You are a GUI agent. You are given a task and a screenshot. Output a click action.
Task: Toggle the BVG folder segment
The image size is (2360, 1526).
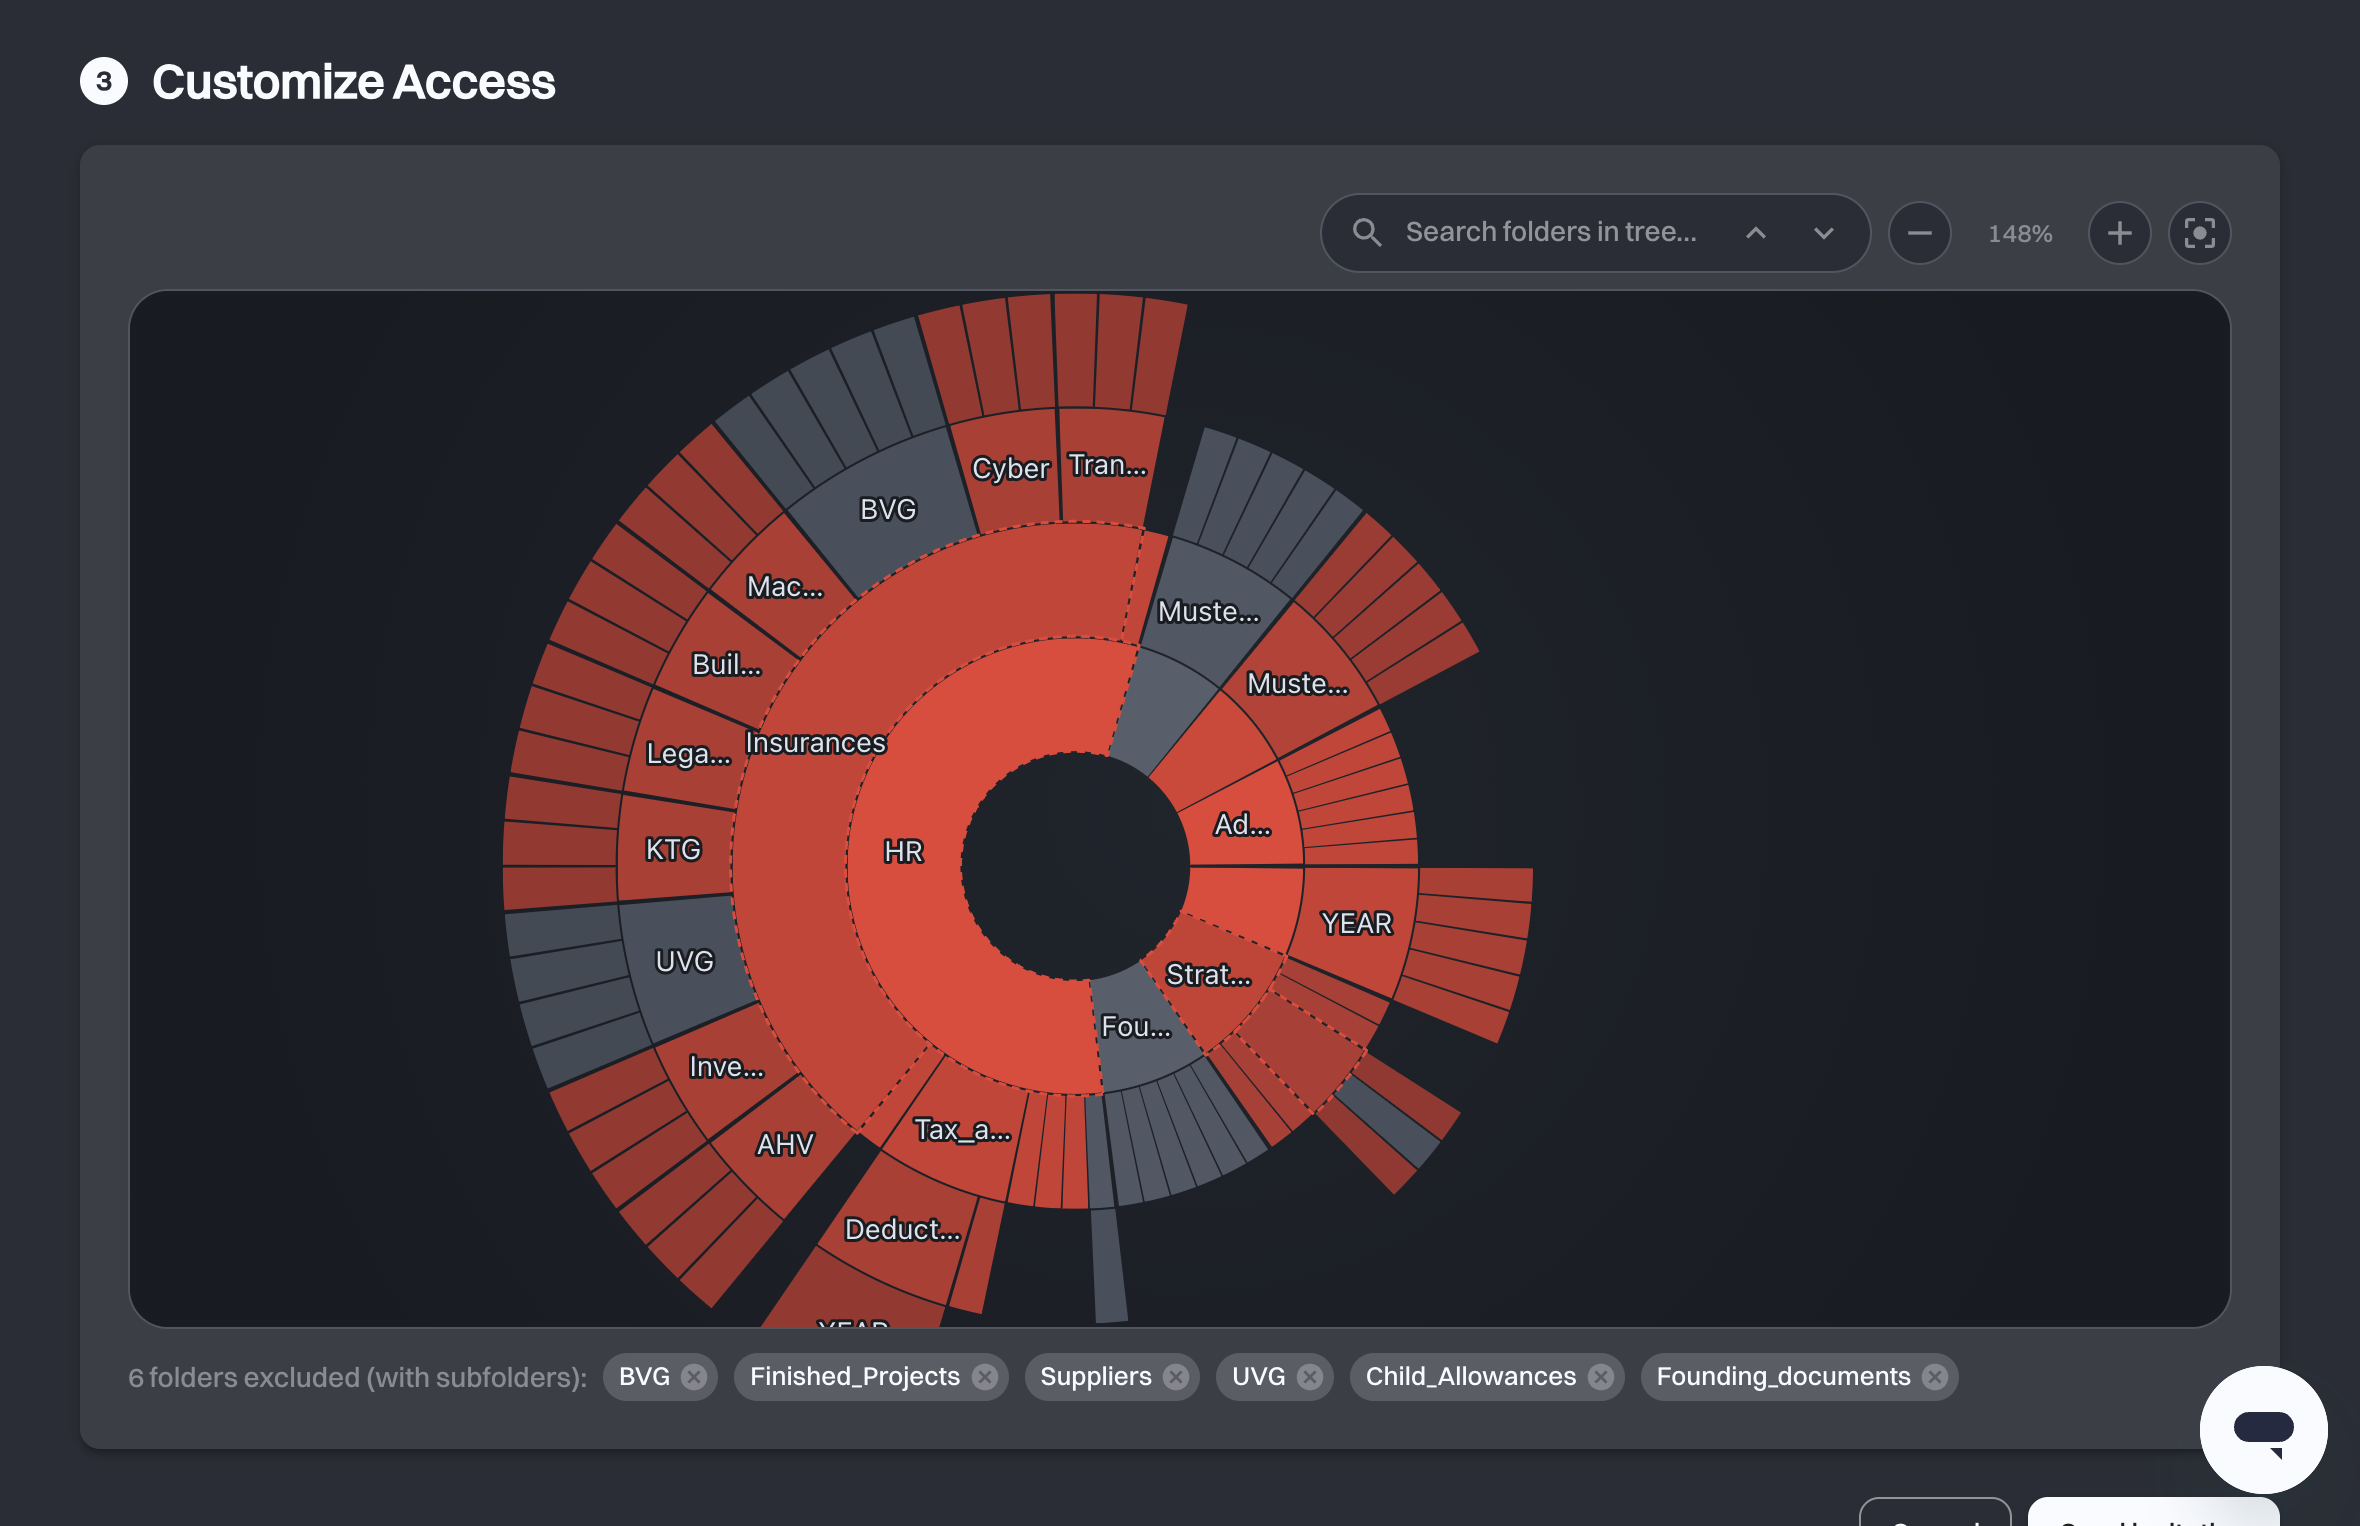(x=888, y=509)
